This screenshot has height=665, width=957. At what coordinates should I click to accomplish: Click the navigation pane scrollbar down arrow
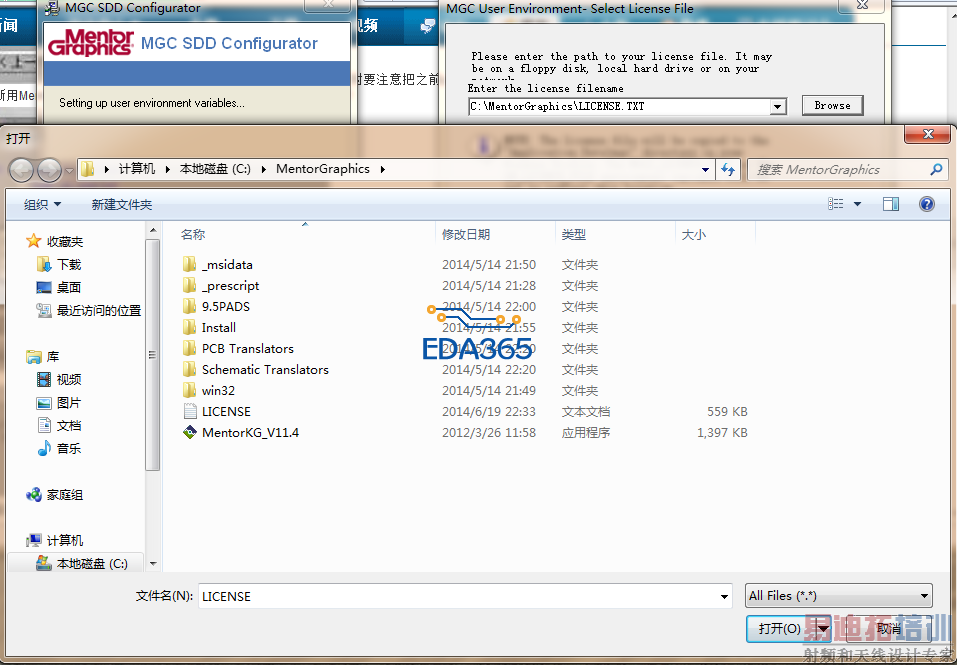click(153, 564)
